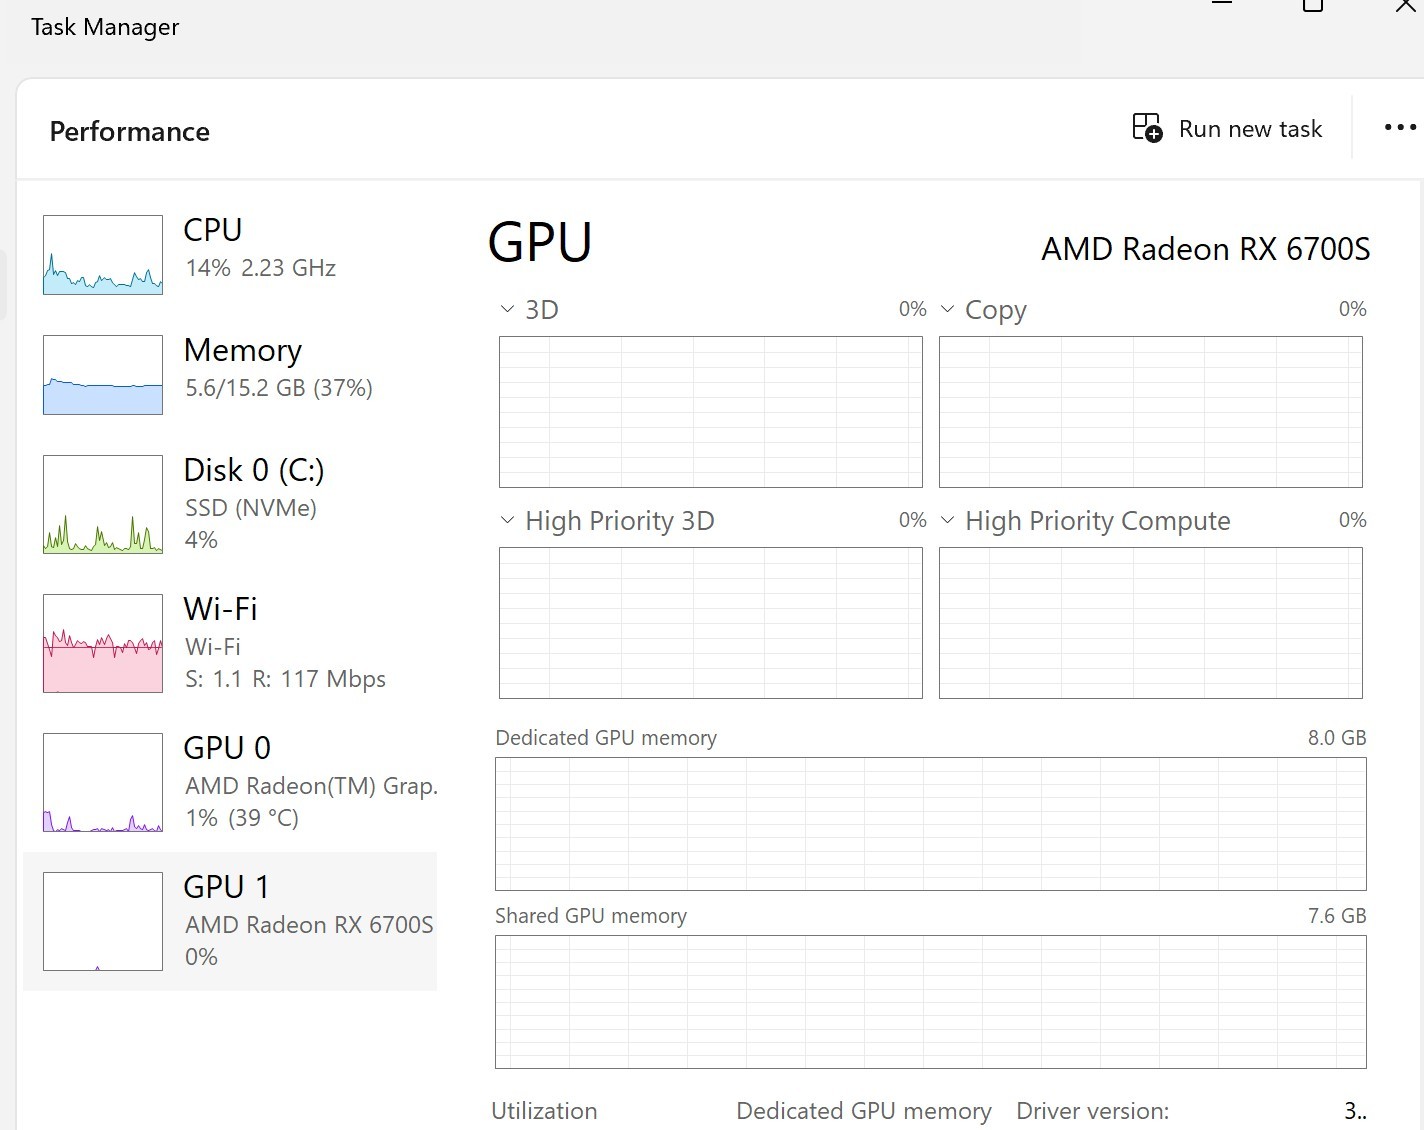Click the High Priority Compute graph area

(x=1151, y=623)
